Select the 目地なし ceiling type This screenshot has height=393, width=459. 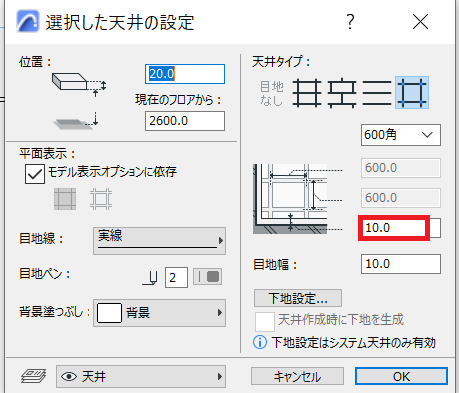pyautogui.click(x=272, y=93)
